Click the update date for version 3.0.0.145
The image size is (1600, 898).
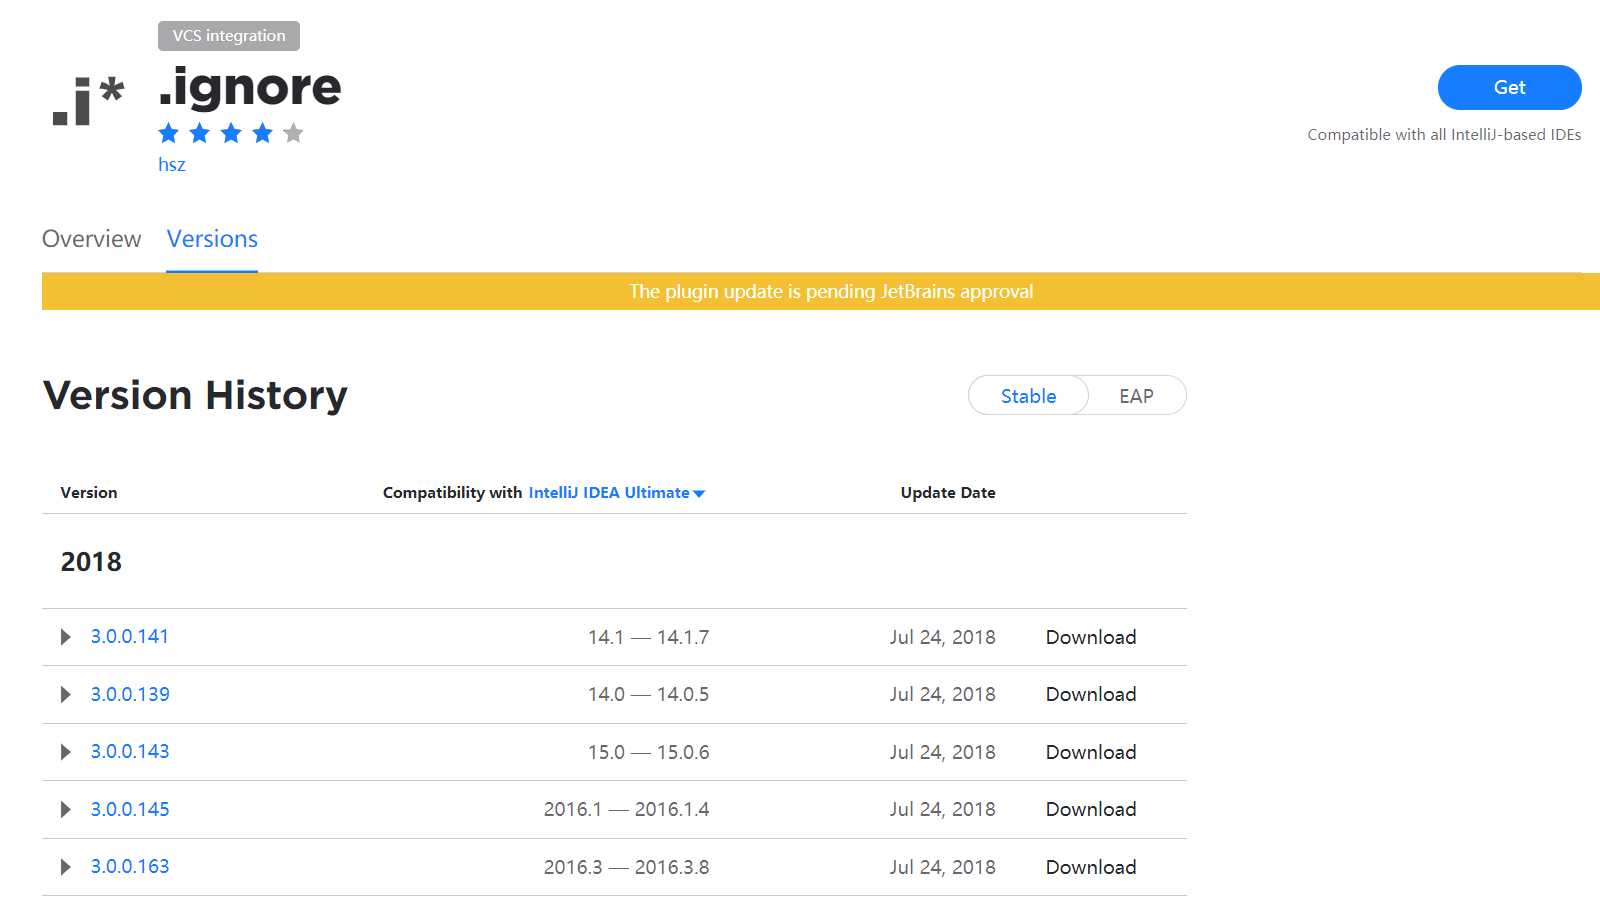[x=943, y=809]
